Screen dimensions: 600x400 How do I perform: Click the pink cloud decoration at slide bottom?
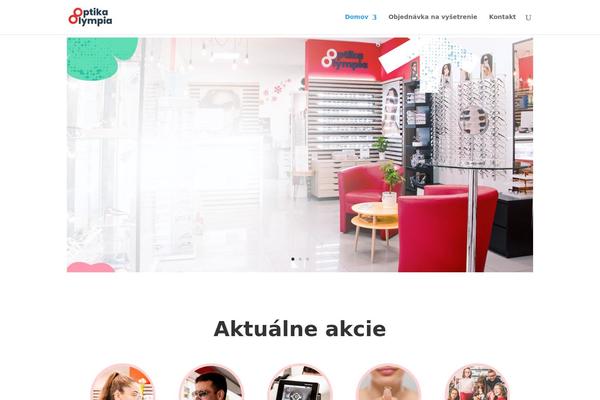(x=91, y=267)
